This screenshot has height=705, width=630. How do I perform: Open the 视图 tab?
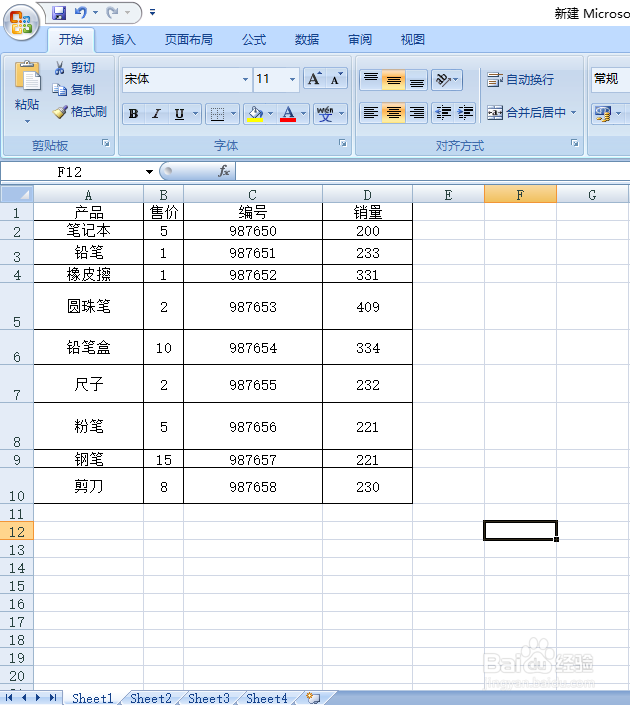tap(413, 40)
